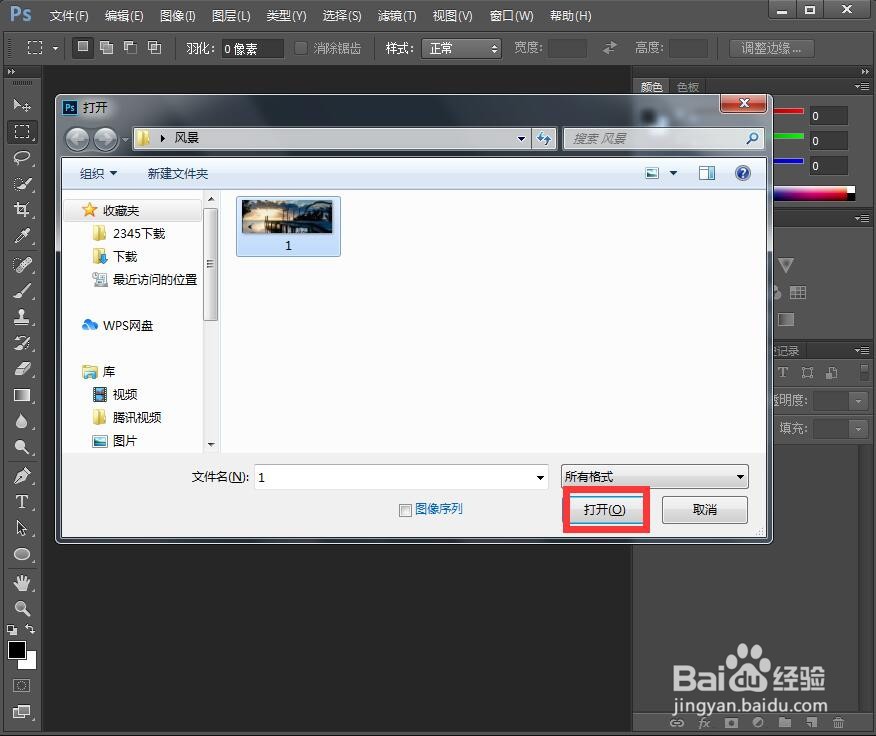Click the foreground color swatch
This screenshot has width=876, height=736.
tap(16, 650)
